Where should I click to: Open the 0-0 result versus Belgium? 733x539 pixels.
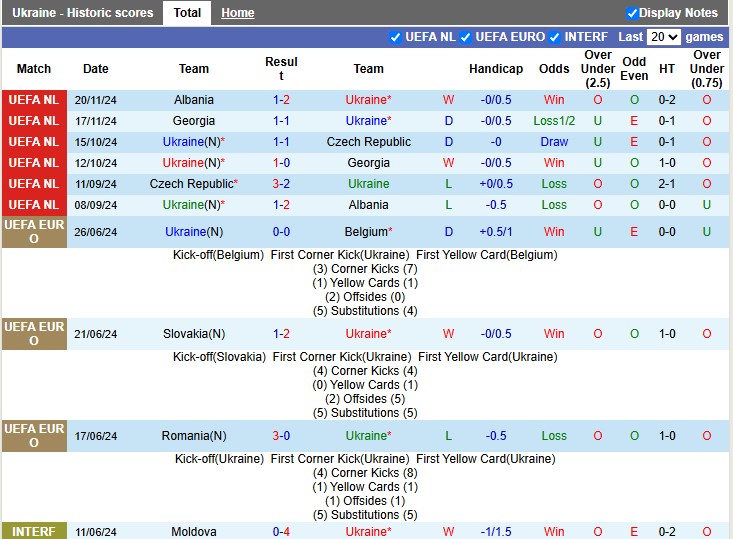(x=281, y=232)
